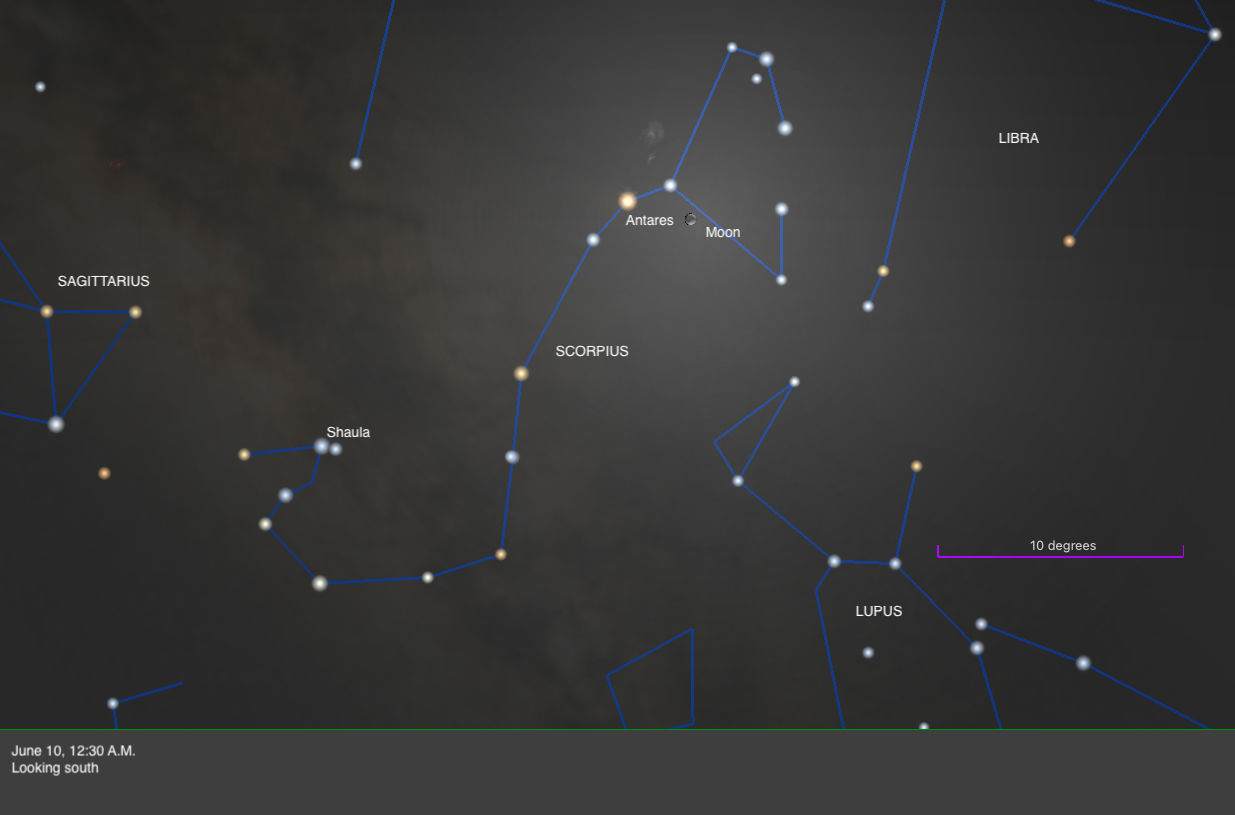This screenshot has width=1235, height=815.
Task: Select the star Antares
Action: pyautogui.click(x=627, y=199)
